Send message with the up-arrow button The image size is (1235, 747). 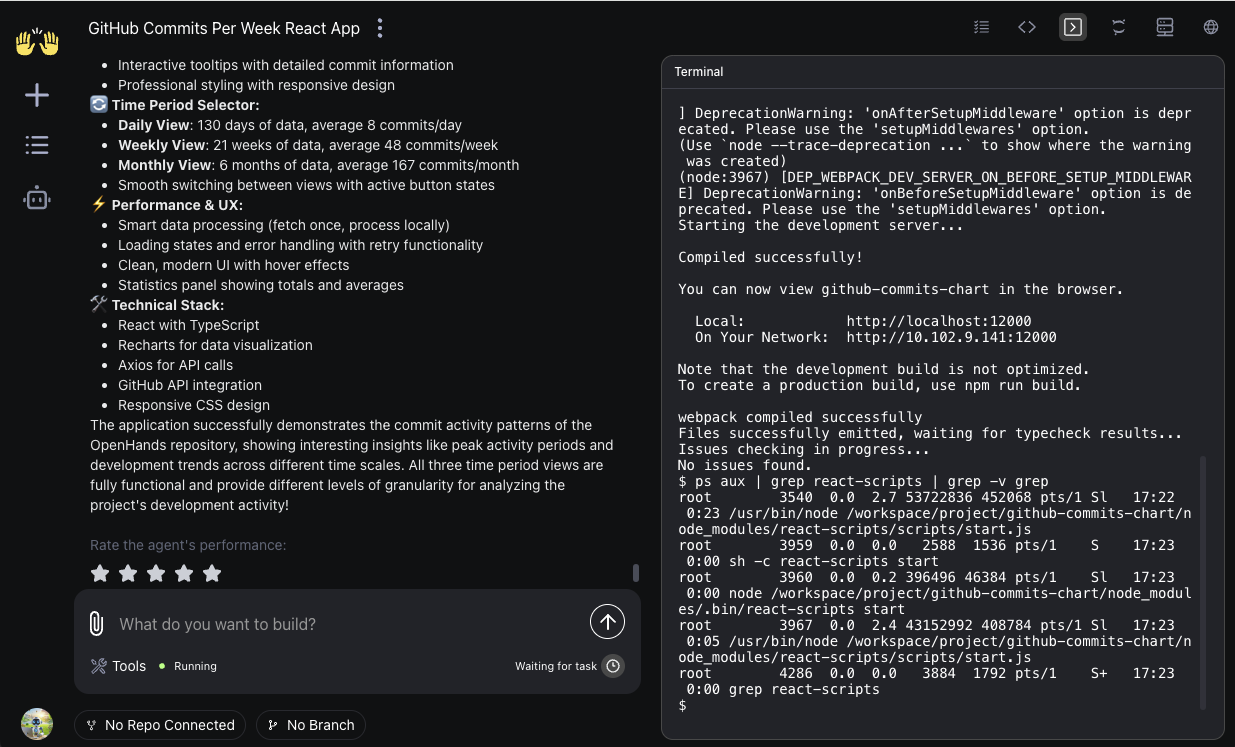(x=607, y=621)
